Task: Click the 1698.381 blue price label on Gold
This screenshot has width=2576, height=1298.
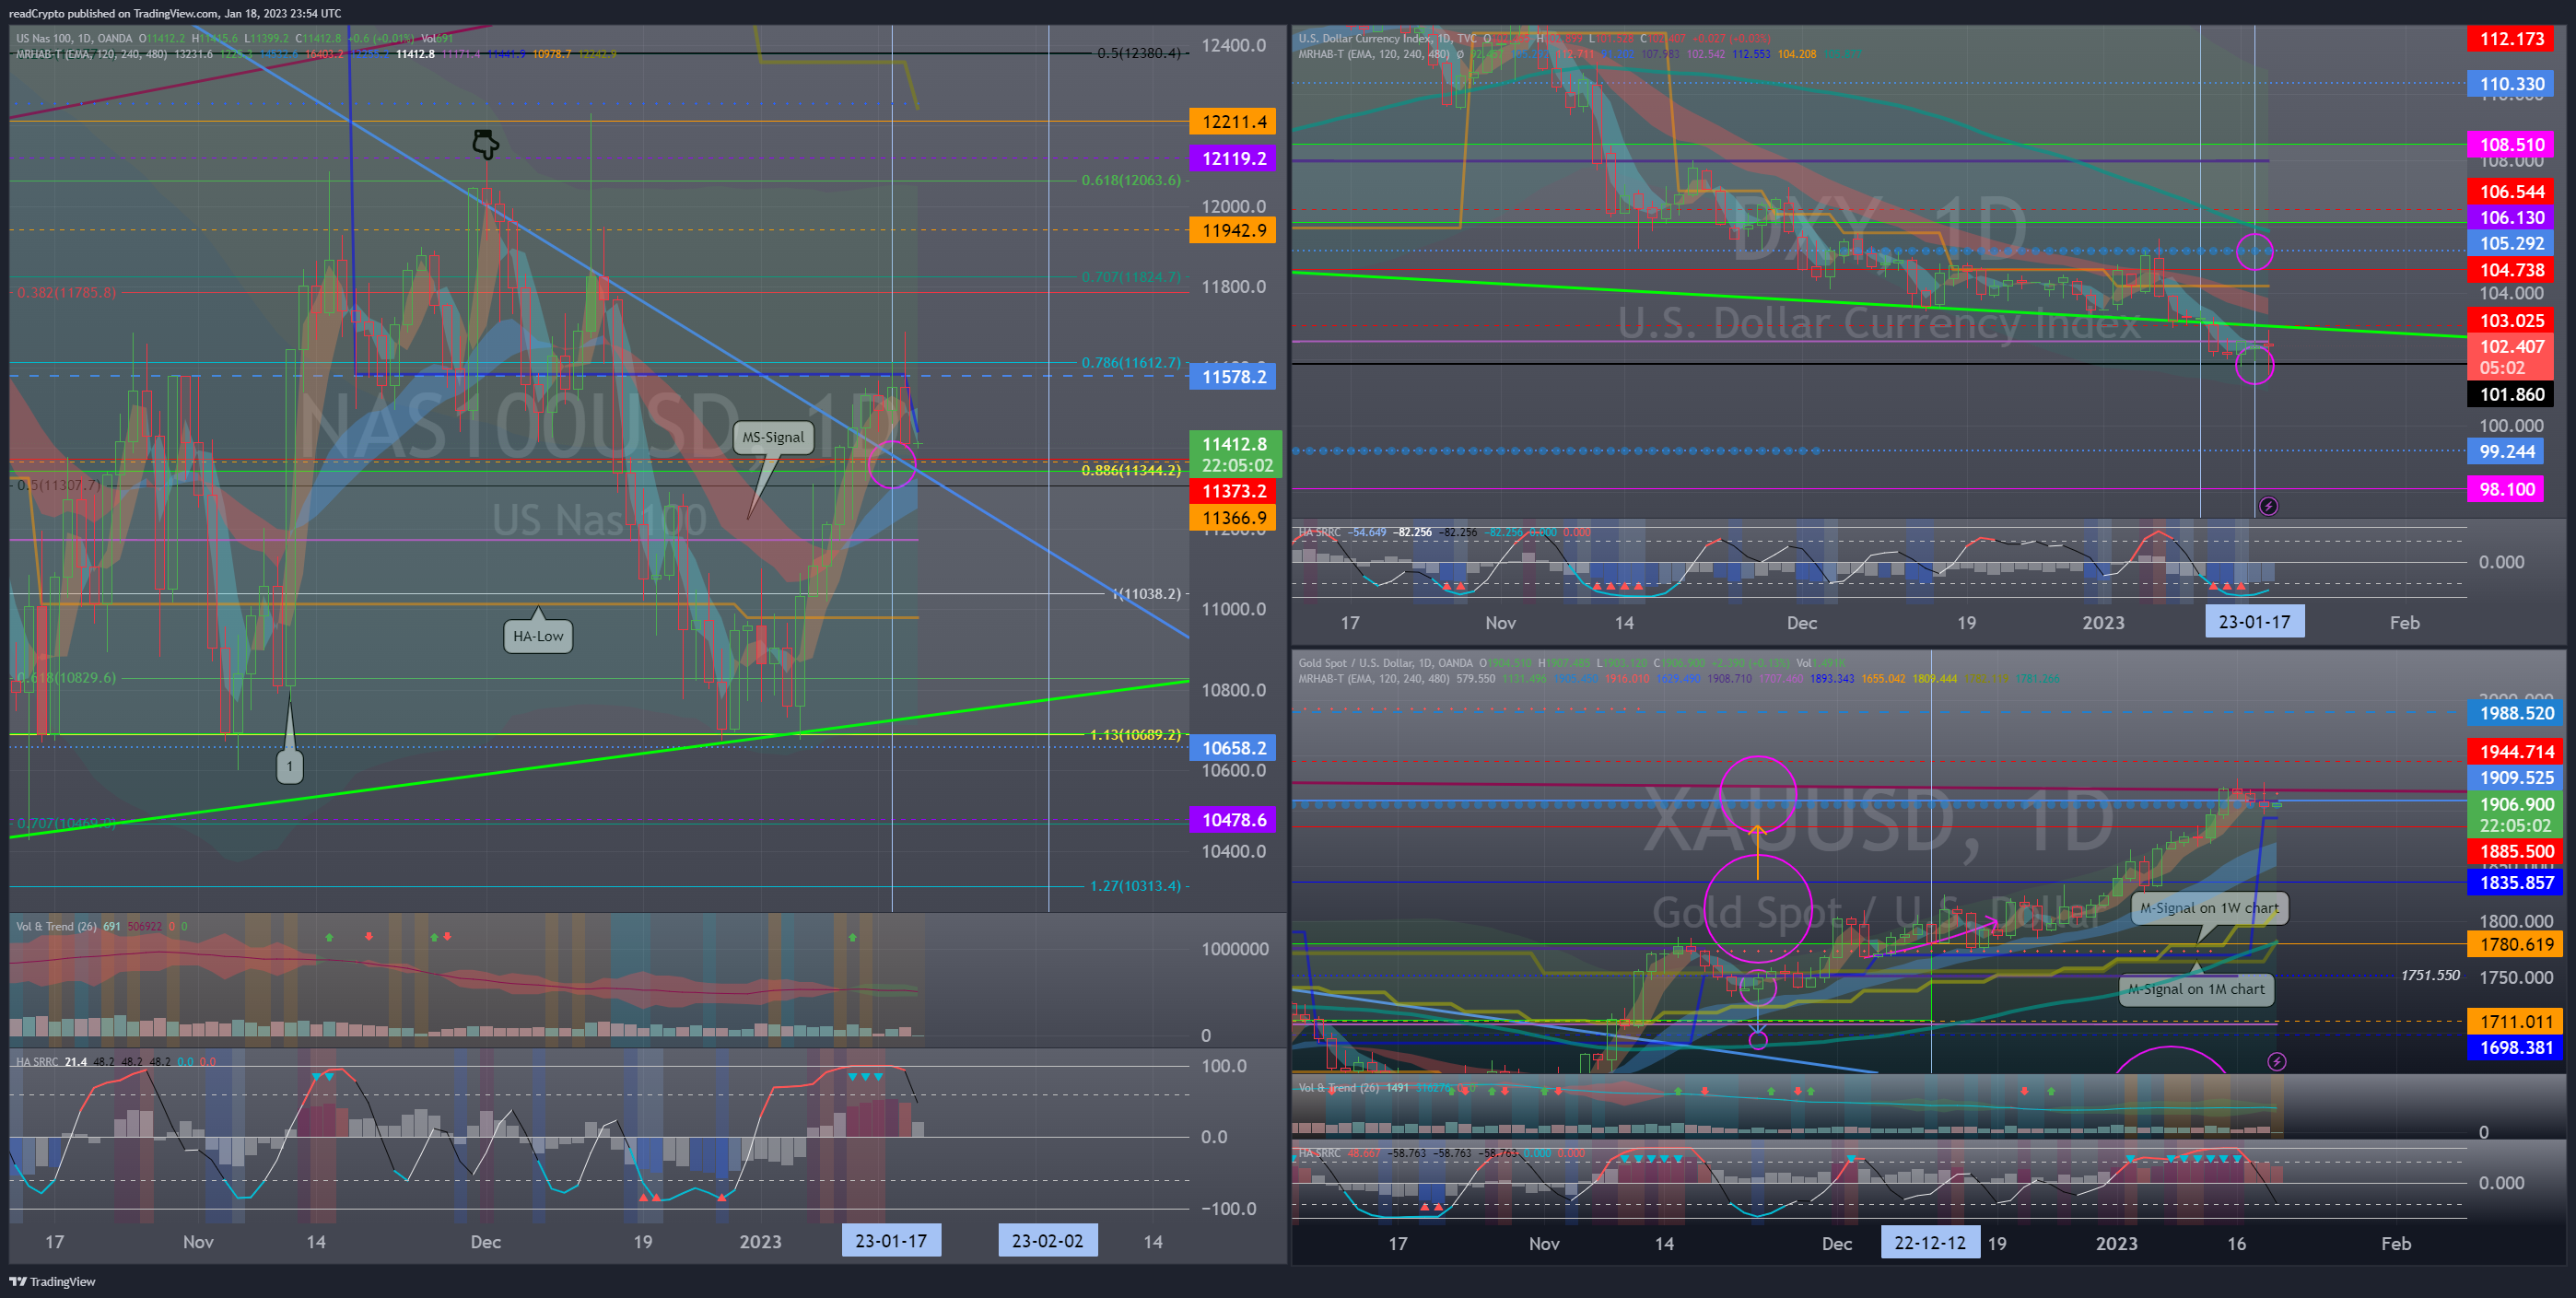Action: pyautogui.click(x=2515, y=1047)
